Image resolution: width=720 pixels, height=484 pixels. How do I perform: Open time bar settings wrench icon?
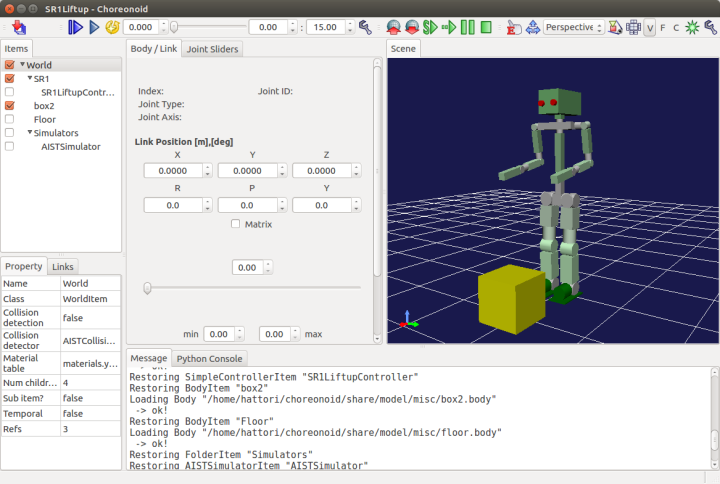pos(365,27)
